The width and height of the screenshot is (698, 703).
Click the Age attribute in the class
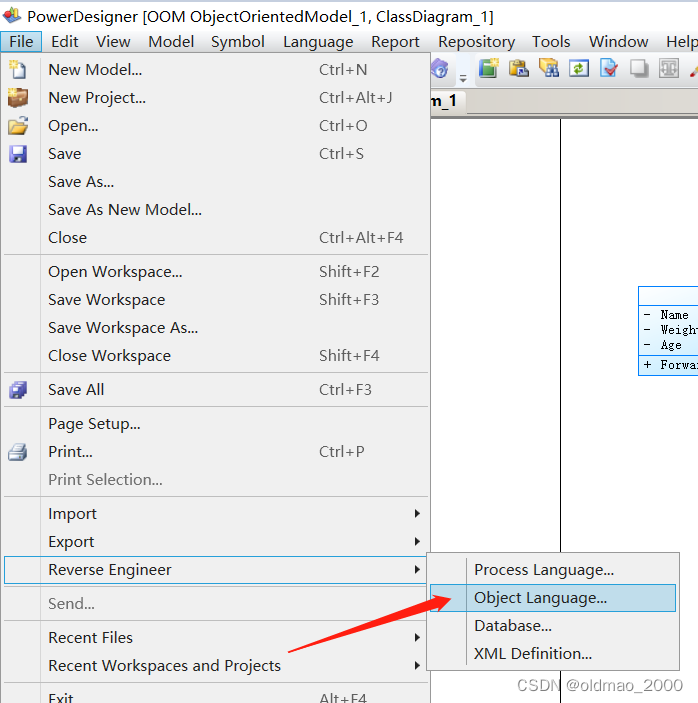point(671,345)
